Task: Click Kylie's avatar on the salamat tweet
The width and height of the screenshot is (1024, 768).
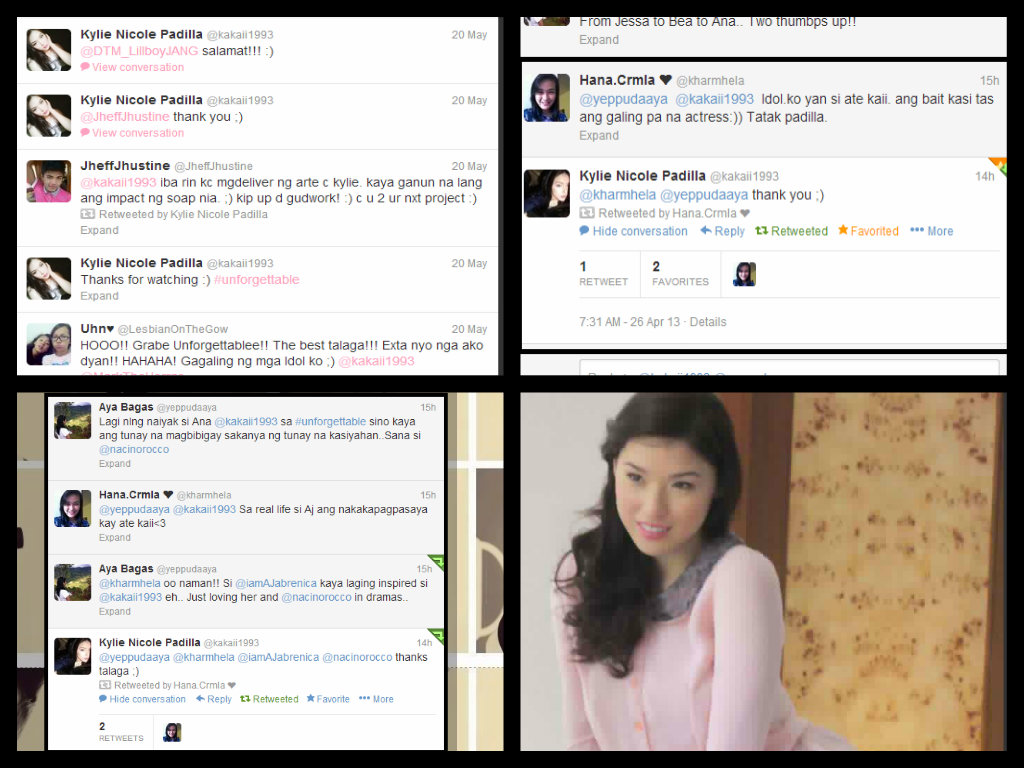Action: [49, 50]
